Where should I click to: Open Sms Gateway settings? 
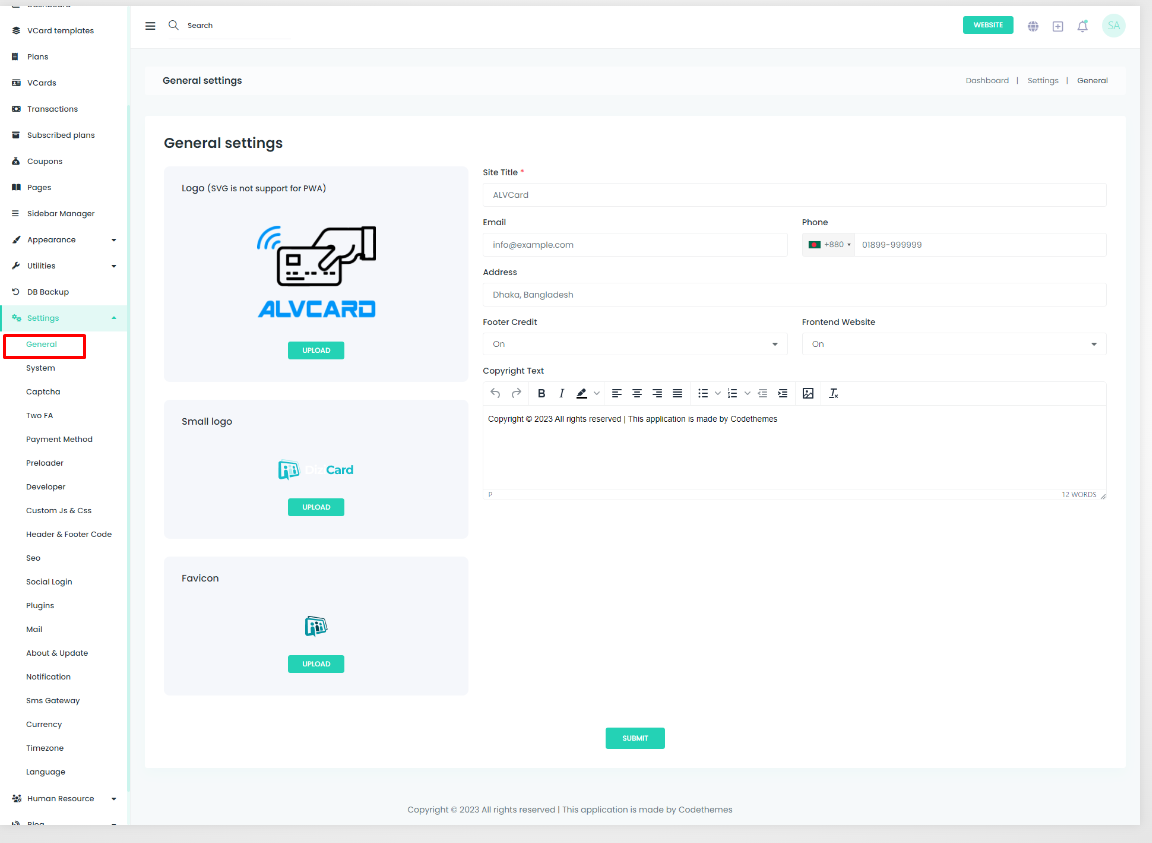pyautogui.click(x=53, y=700)
